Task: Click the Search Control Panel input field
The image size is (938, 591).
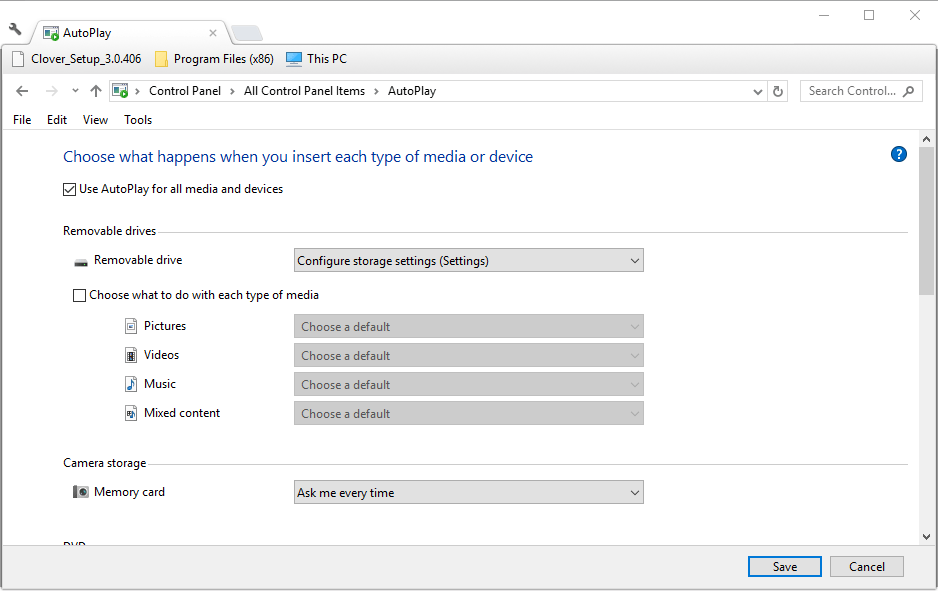Action: pos(853,91)
